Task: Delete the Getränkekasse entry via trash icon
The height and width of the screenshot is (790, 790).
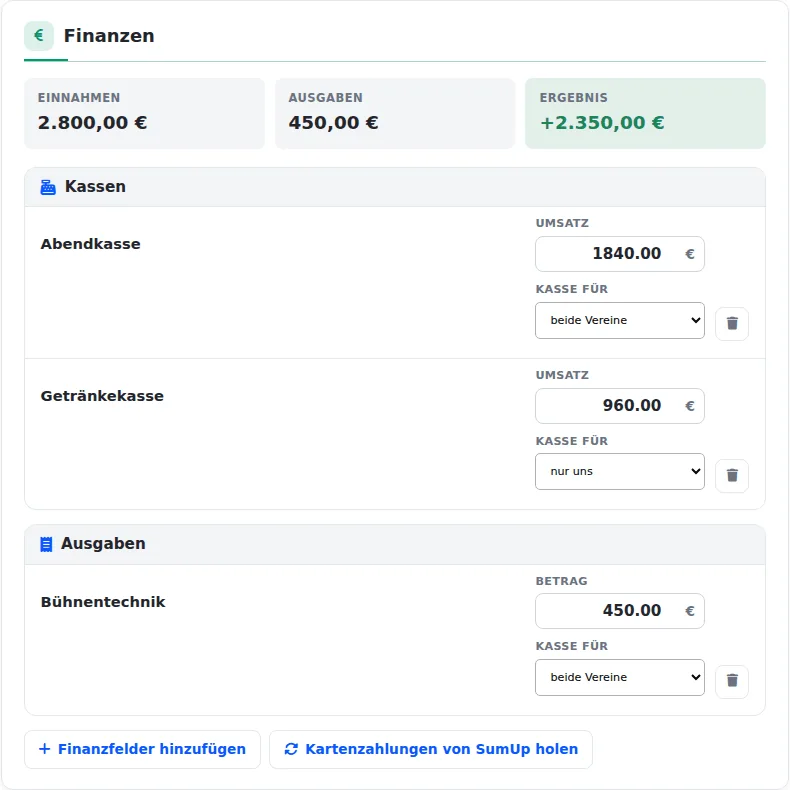Action: (732, 475)
